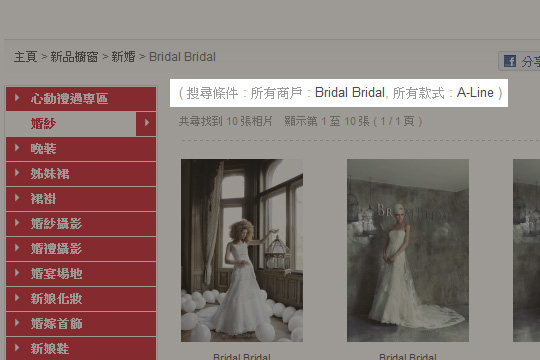Image resolution: width=540 pixels, height=360 pixels.
Task: Expand the arrow next to 婚紗攝影
Action: (17, 223)
